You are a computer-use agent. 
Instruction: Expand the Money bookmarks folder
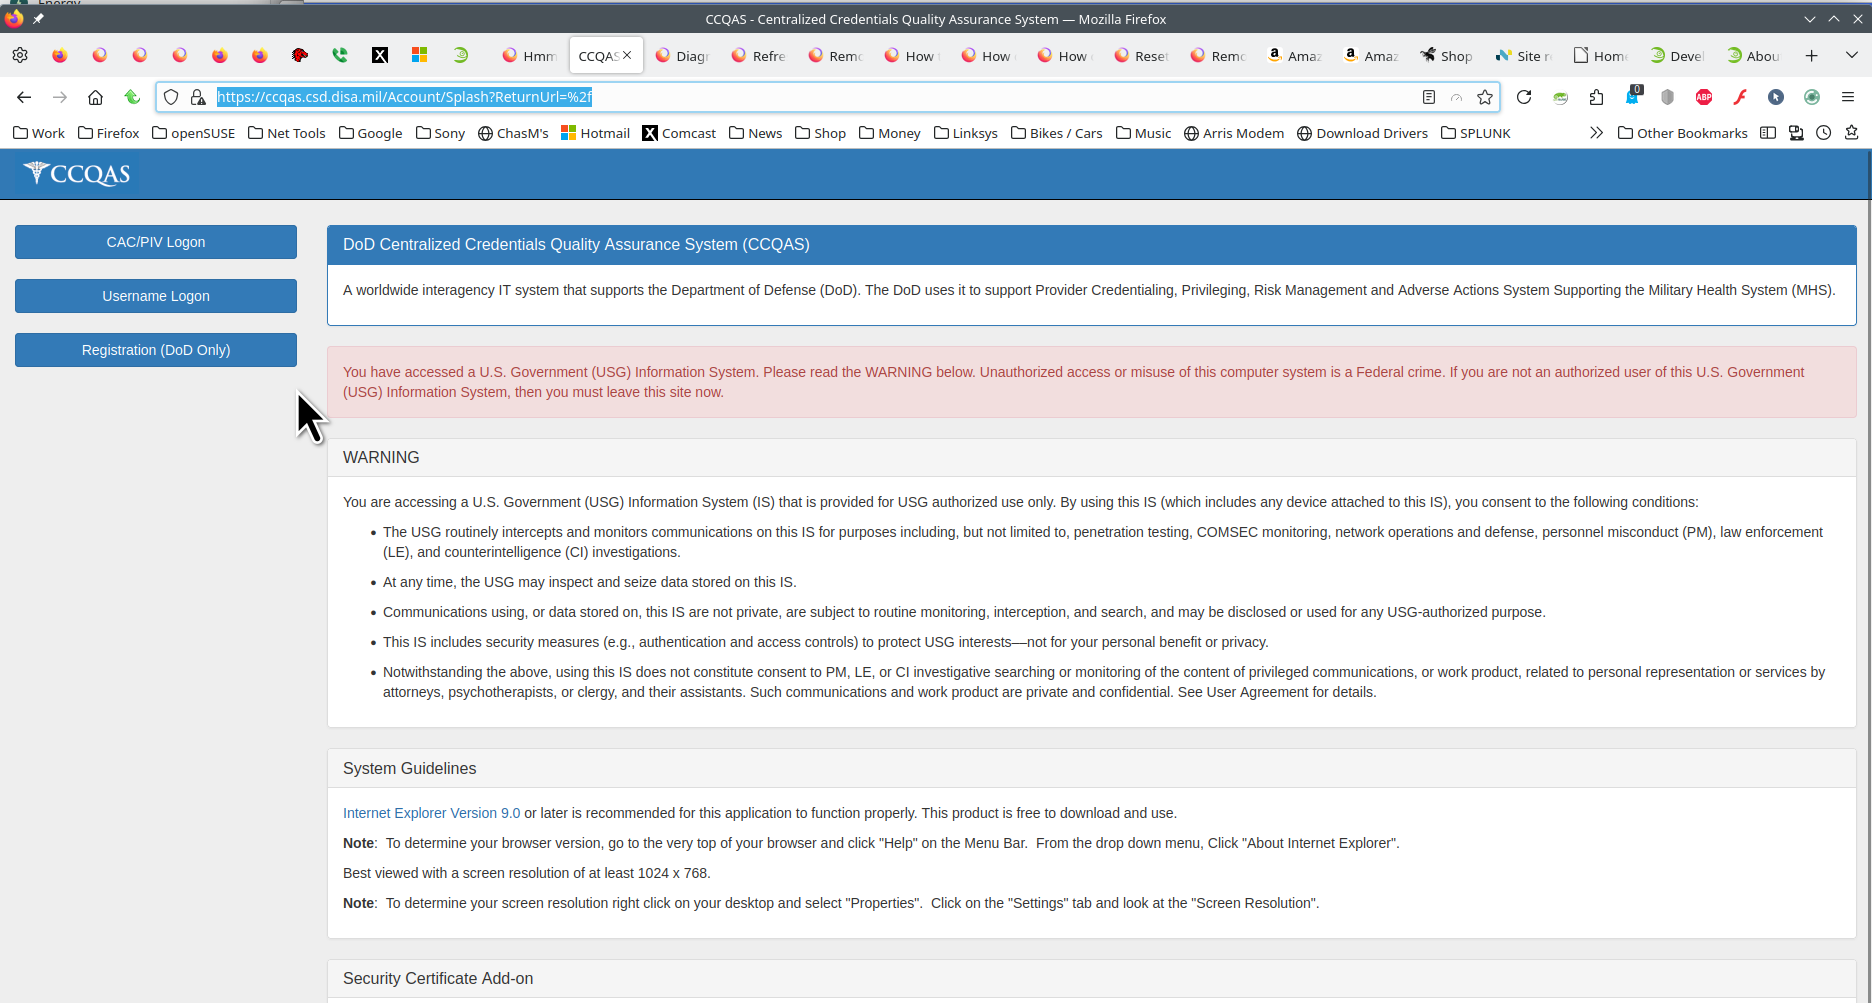point(890,133)
